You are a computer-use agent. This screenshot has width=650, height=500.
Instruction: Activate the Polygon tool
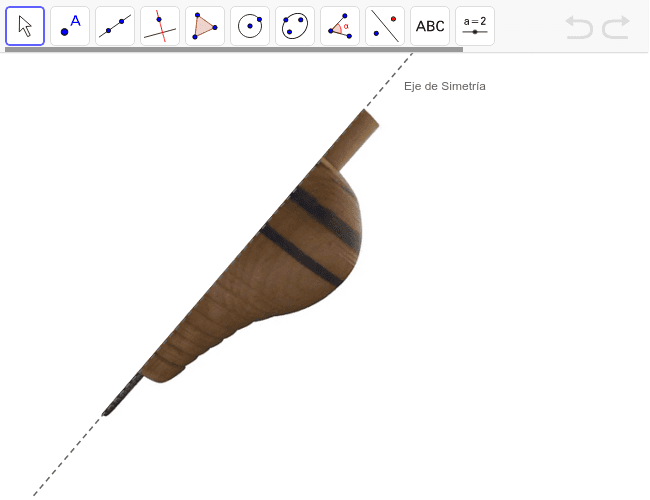[205, 26]
